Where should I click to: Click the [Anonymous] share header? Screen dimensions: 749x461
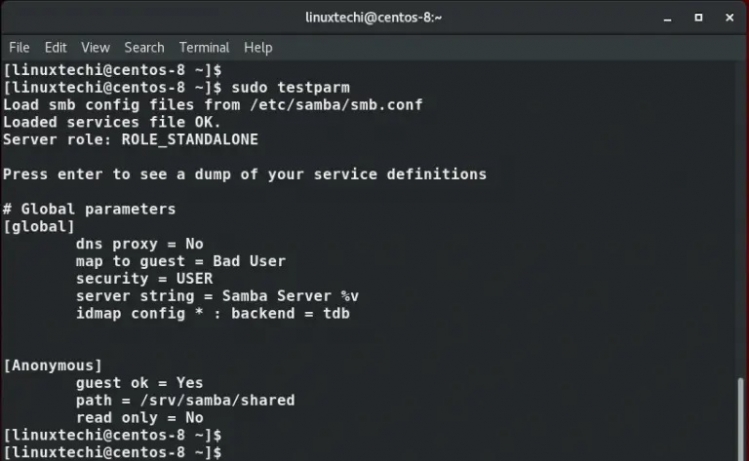click(x=52, y=365)
